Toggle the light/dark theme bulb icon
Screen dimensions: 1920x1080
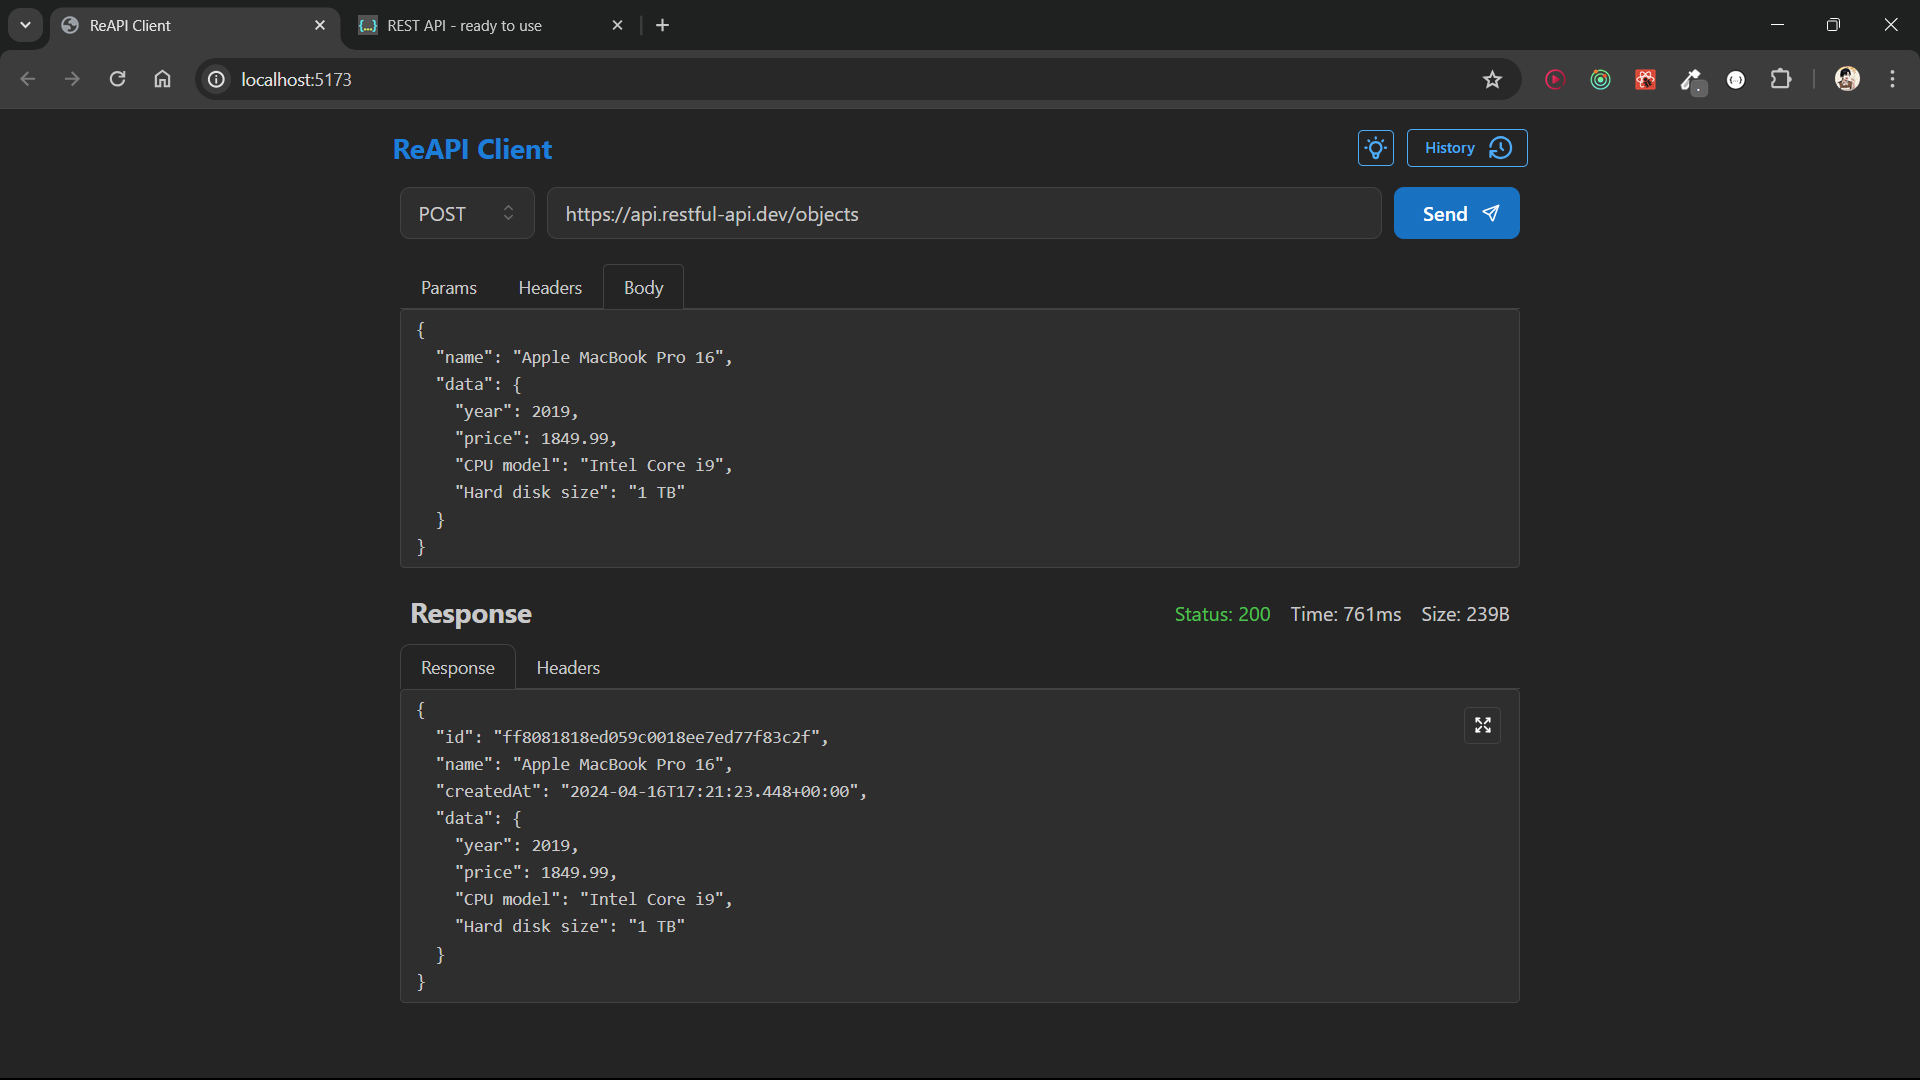[x=1375, y=148]
